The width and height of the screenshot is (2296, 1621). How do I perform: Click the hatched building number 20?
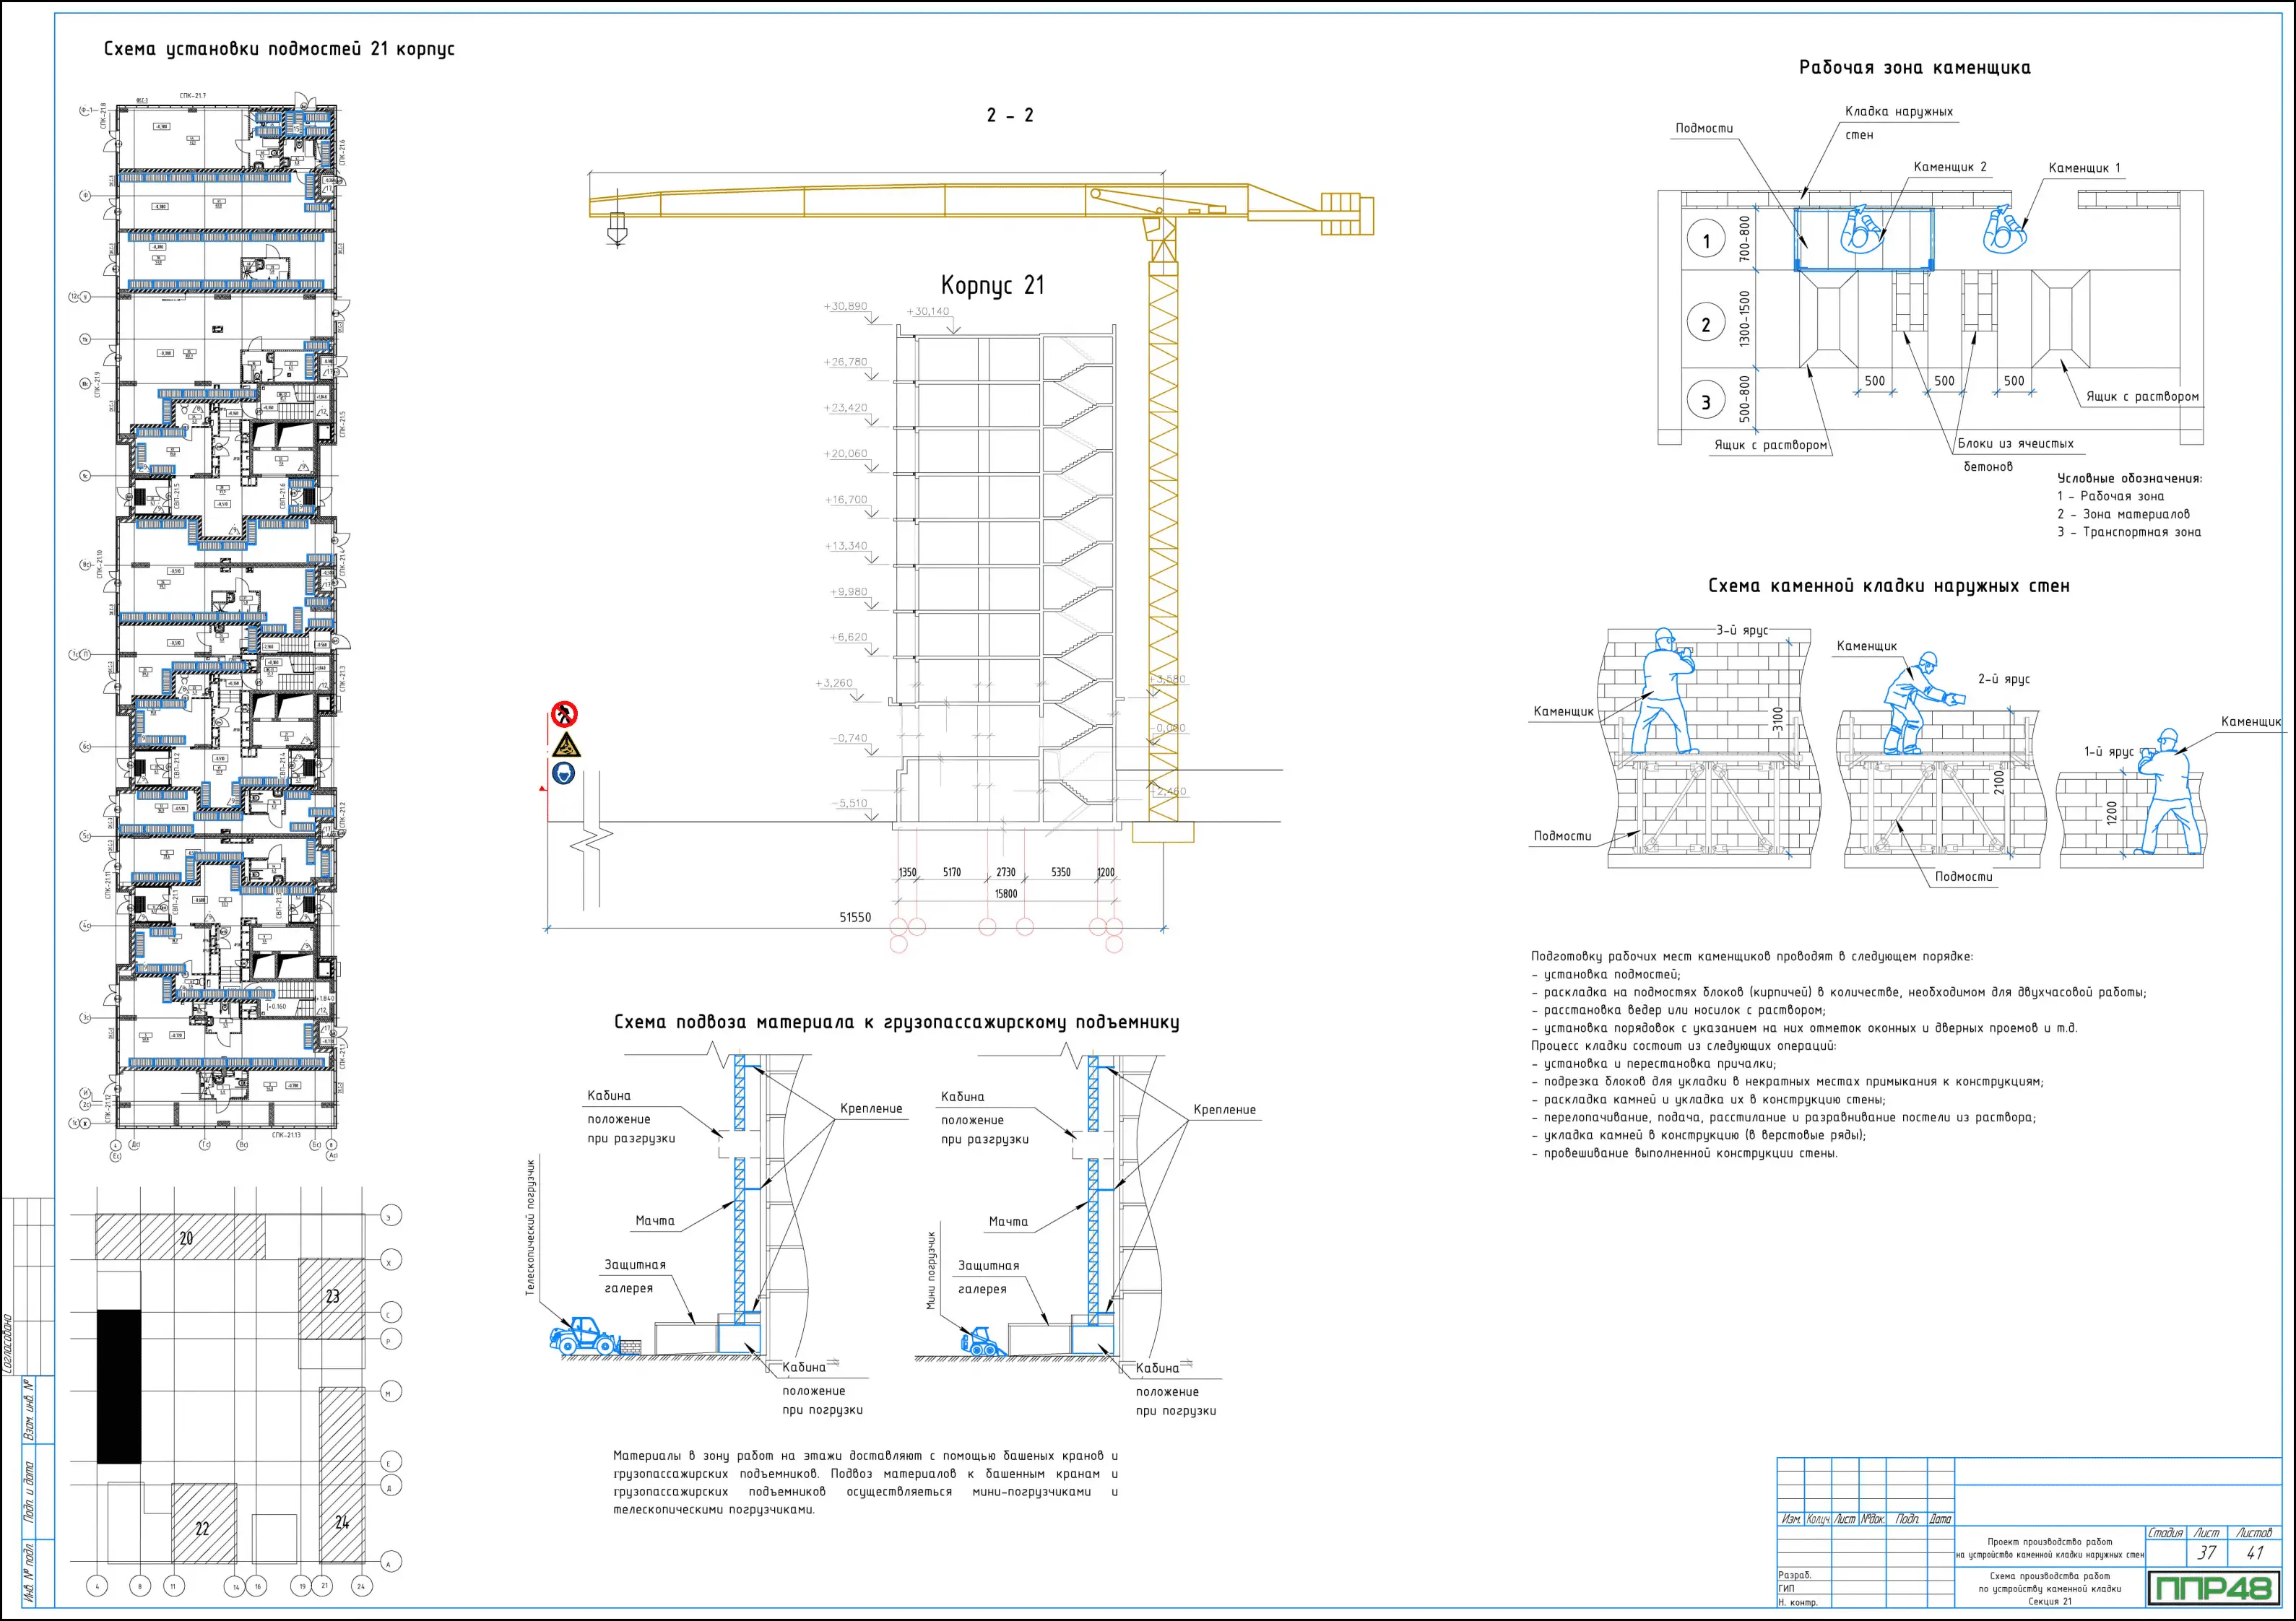click(x=181, y=1237)
